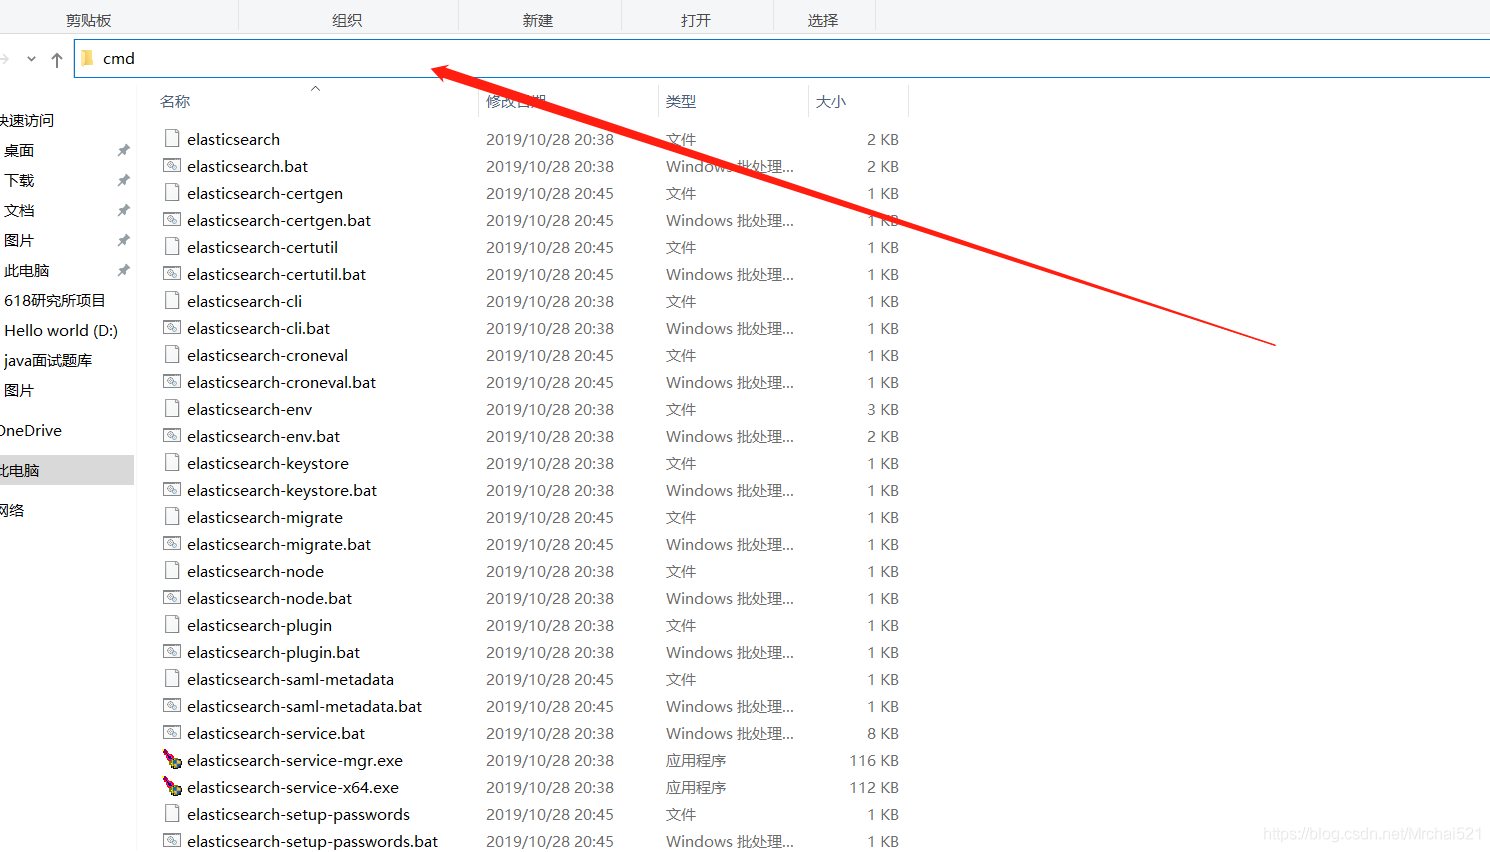This screenshot has height=852, width=1490.
Task: Select elasticsearch-env file icon
Action: click(x=172, y=408)
